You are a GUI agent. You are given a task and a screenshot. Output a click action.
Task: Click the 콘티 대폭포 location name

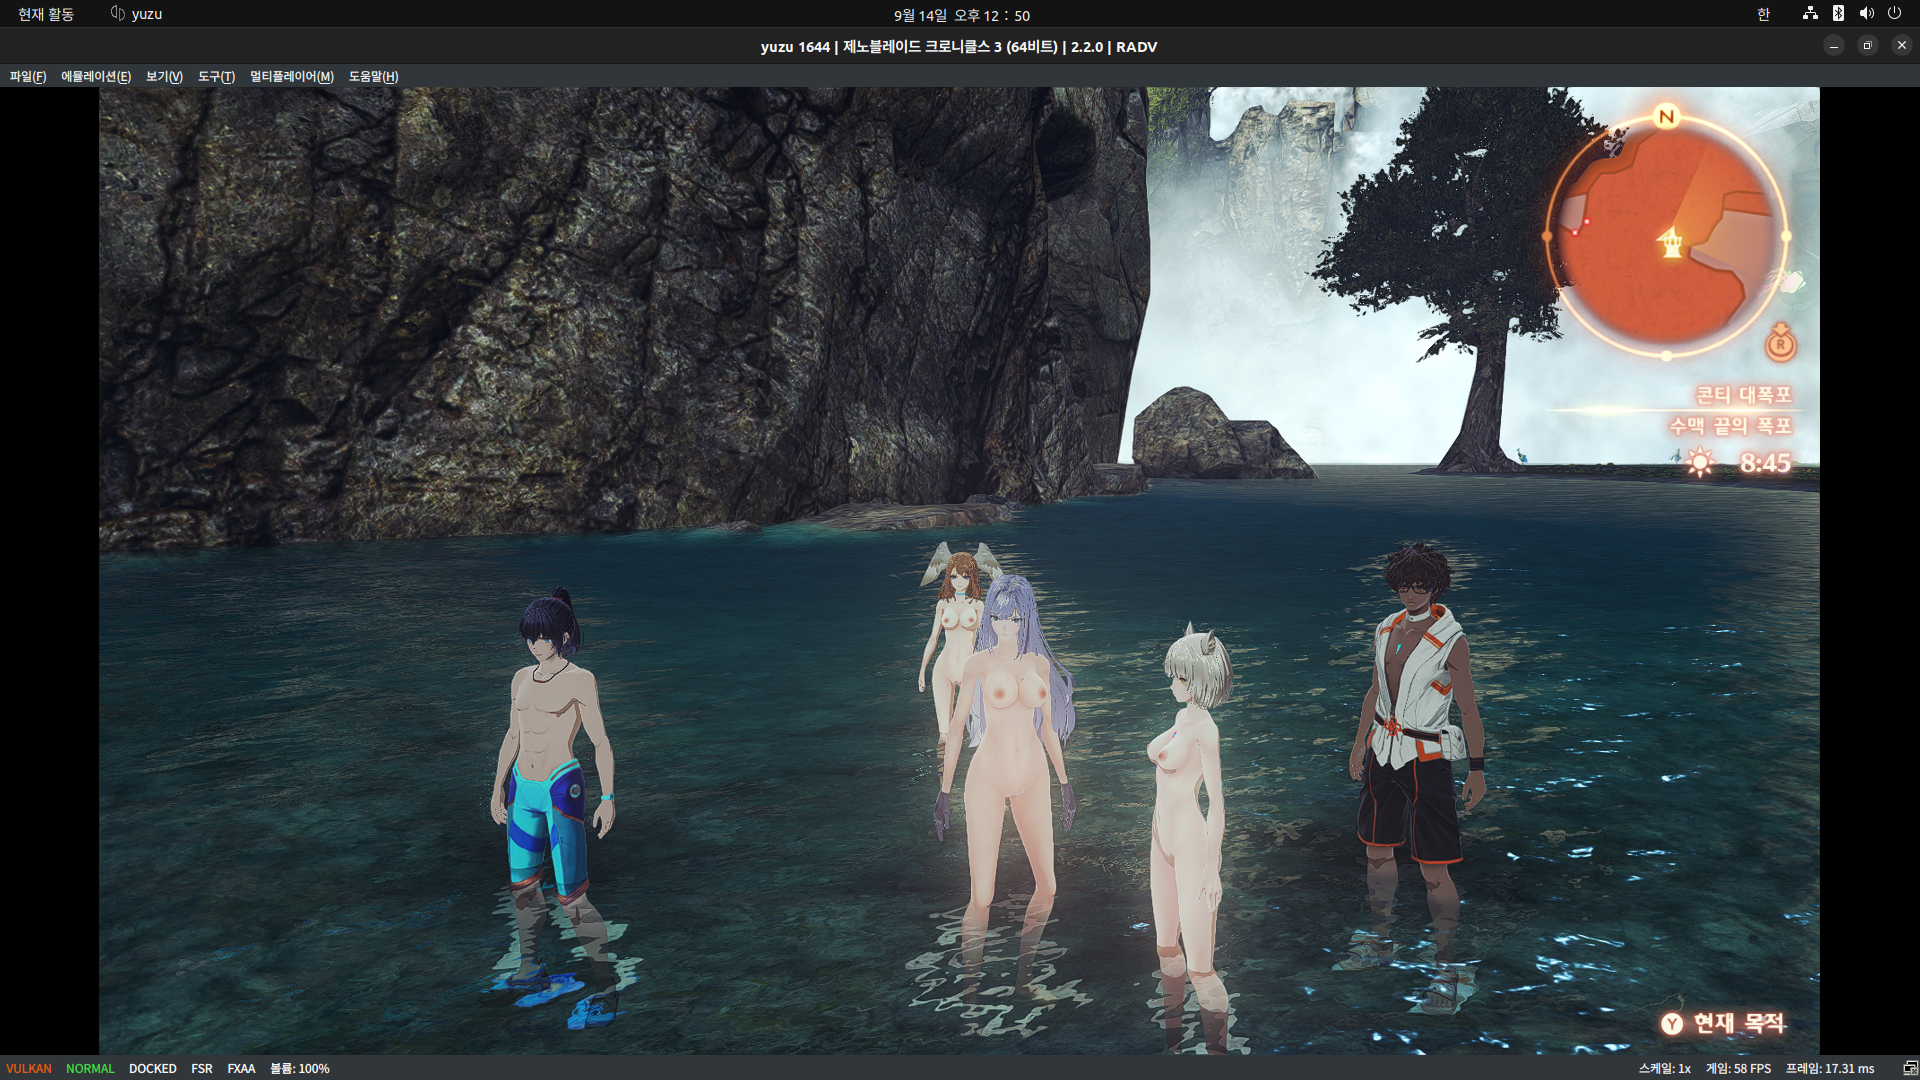pos(1744,395)
